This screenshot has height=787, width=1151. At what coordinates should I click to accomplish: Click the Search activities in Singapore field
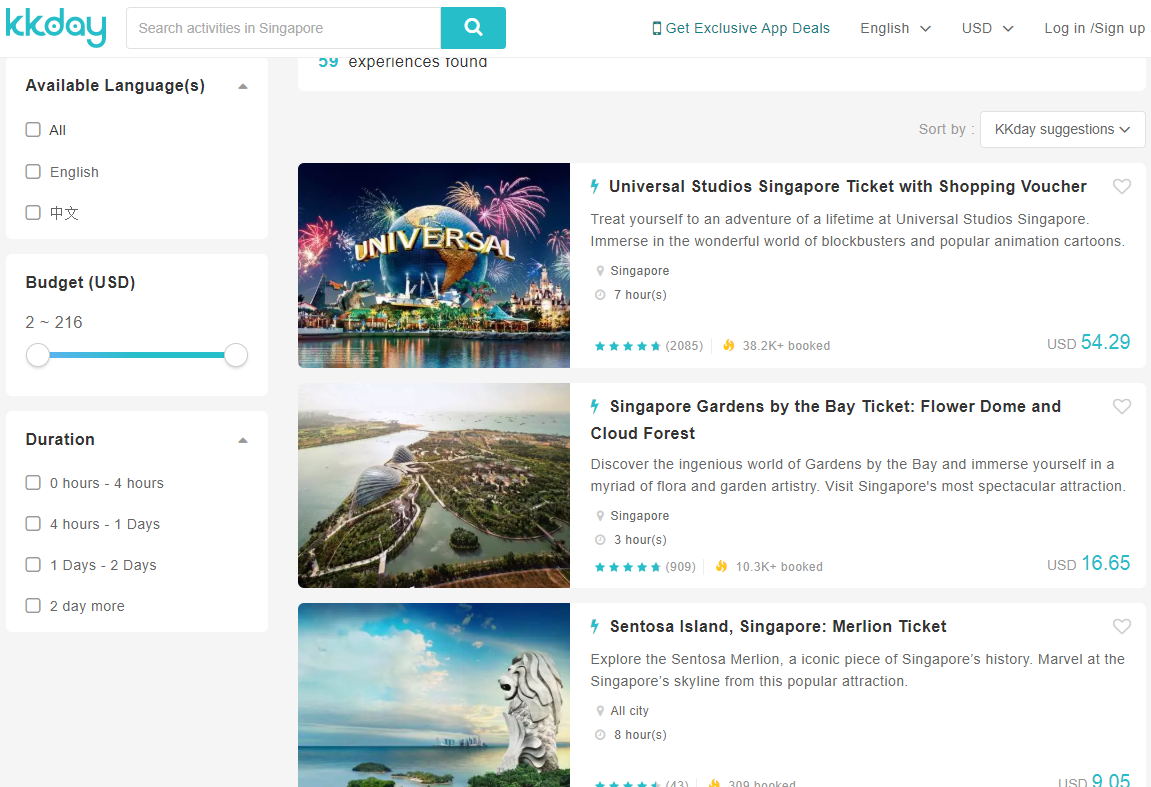coord(283,28)
